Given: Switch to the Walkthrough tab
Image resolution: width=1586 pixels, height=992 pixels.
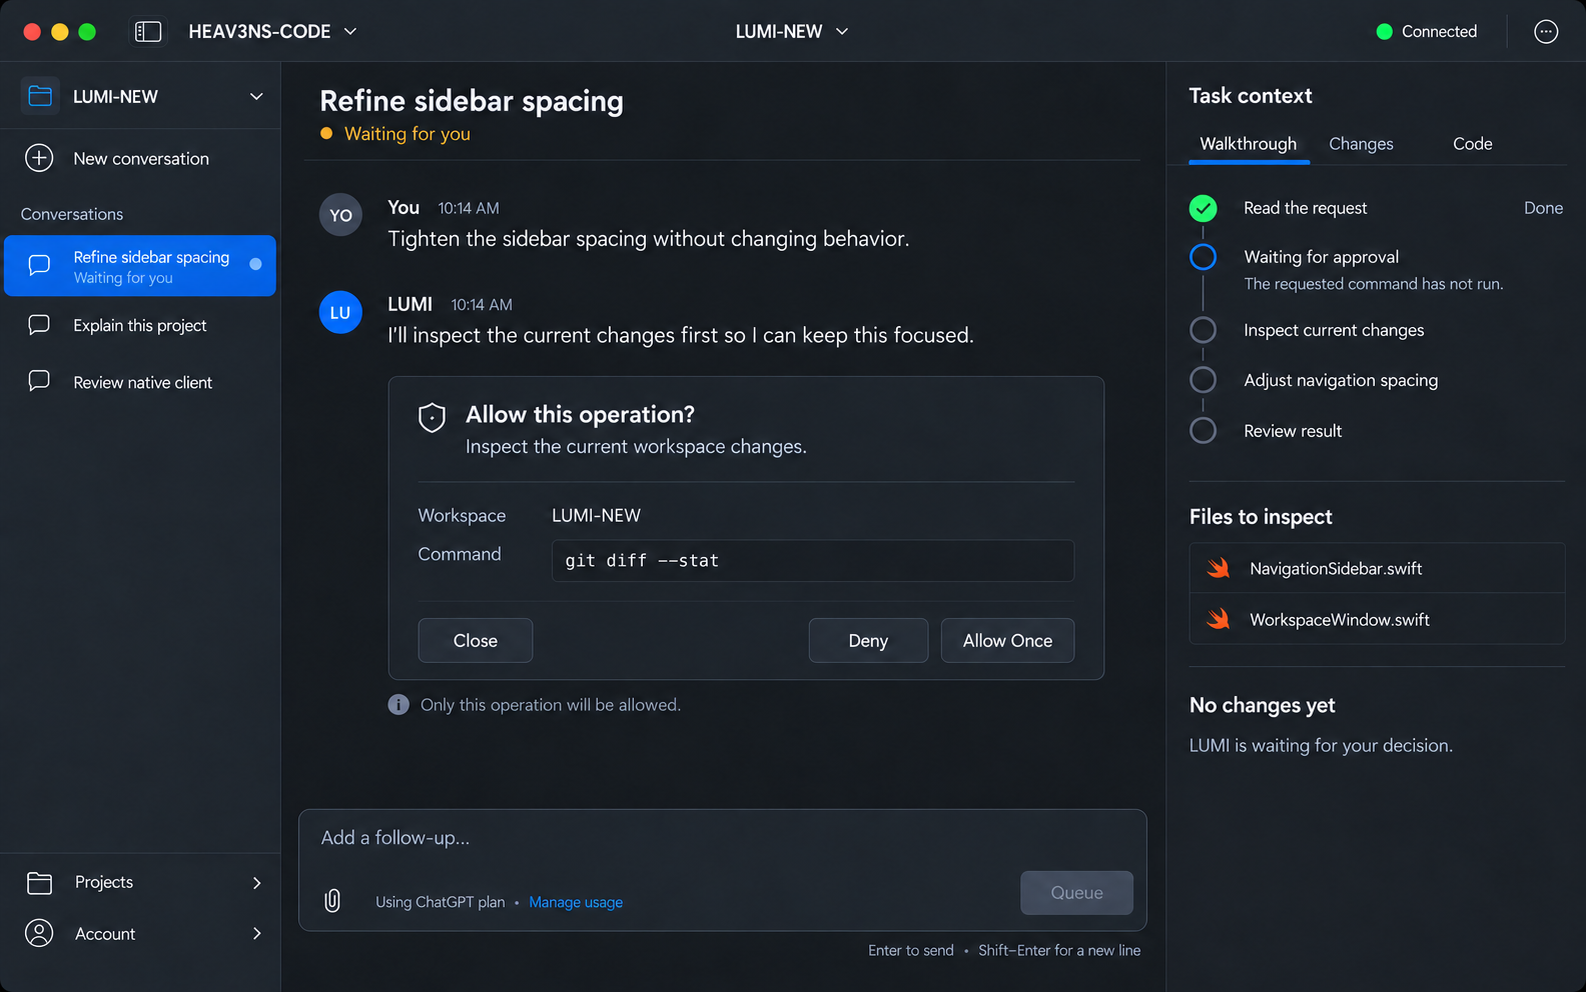Looking at the screenshot, I should pos(1248,144).
